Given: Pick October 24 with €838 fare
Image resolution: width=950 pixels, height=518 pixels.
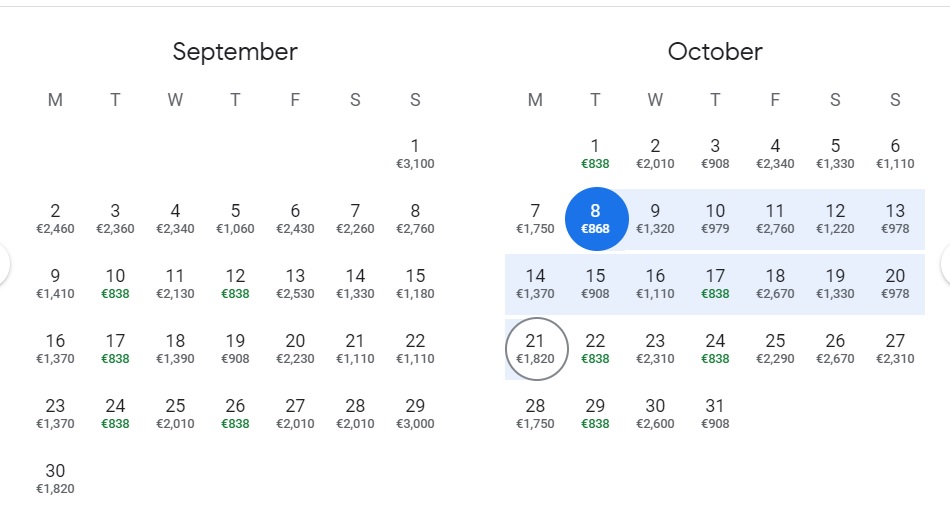Looking at the screenshot, I should tap(715, 348).
